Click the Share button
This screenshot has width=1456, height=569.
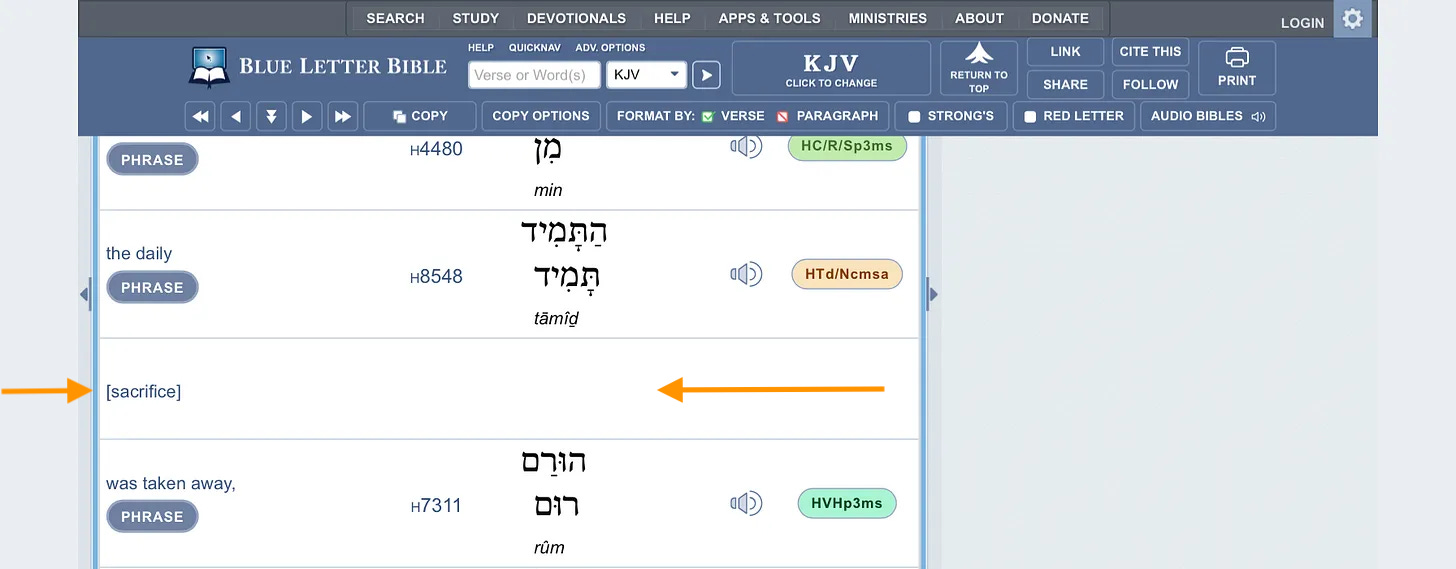tap(1065, 84)
